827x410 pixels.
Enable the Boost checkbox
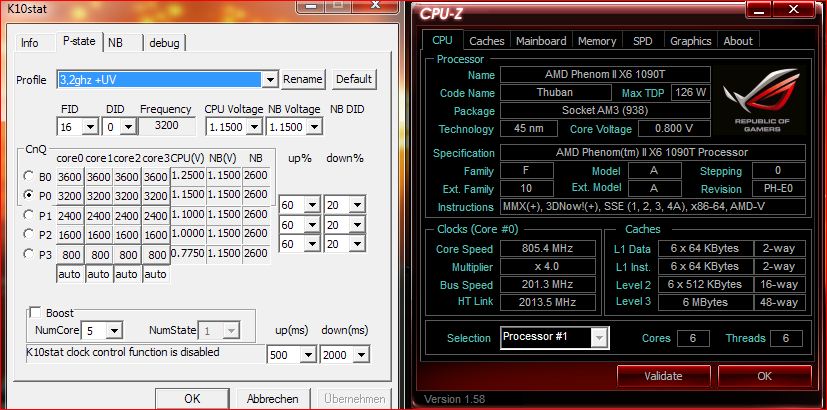35,313
